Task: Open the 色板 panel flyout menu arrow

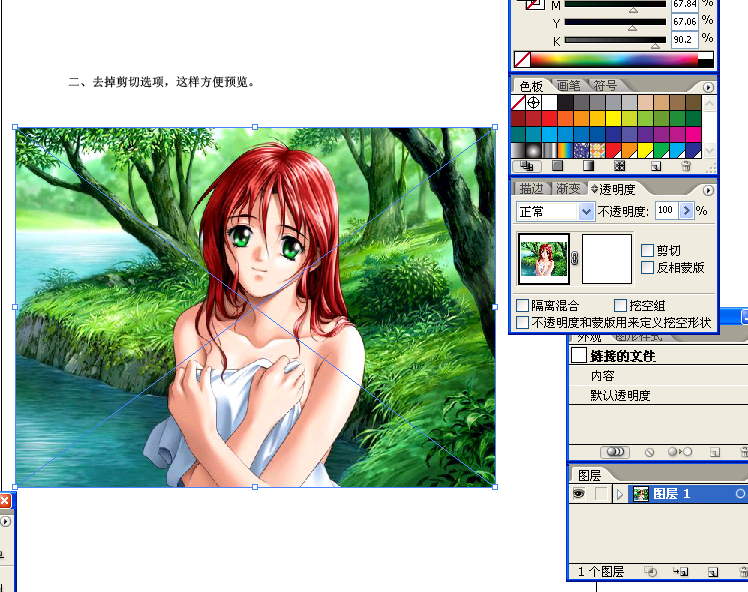Action: click(x=708, y=87)
